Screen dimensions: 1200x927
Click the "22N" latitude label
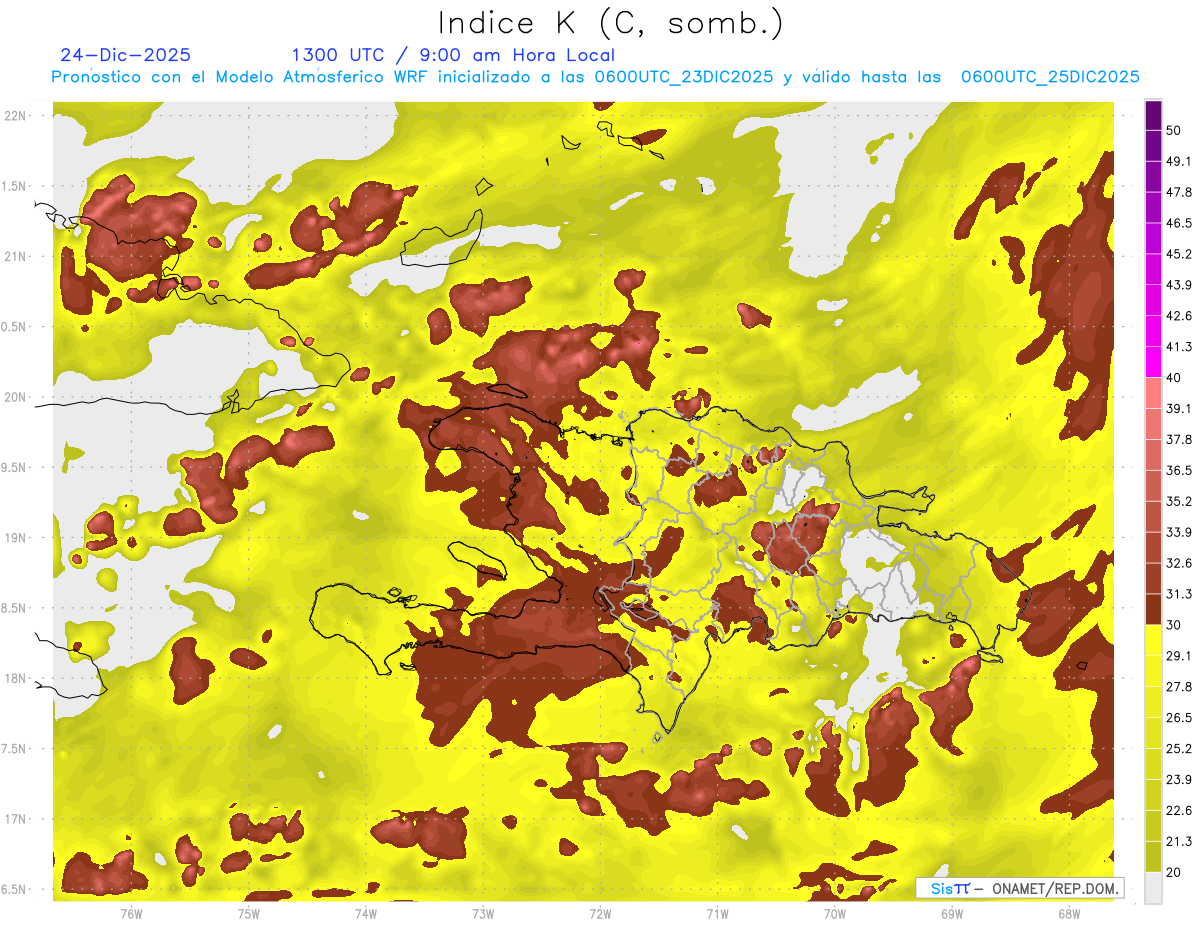15,116
